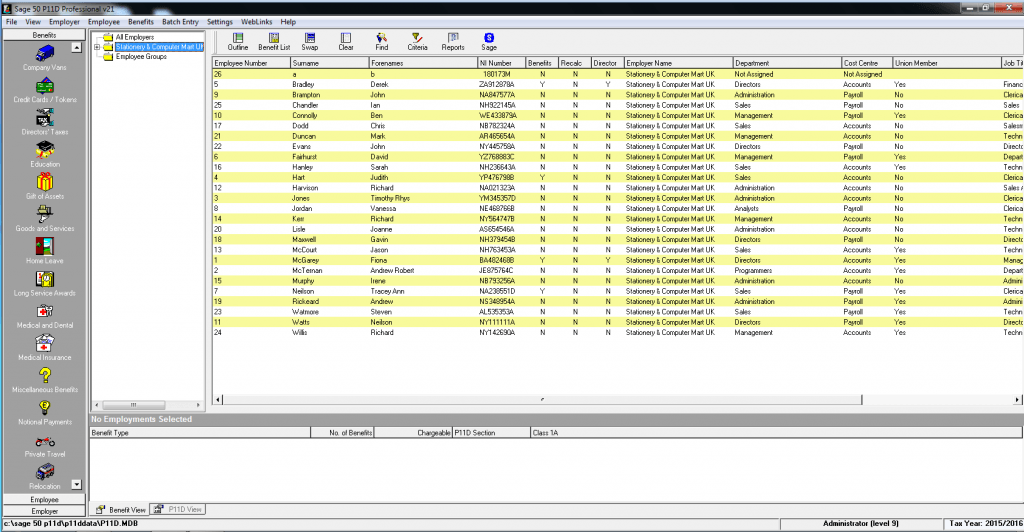Select Goods and Services icon
The height and width of the screenshot is (532, 1024).
click(x=44, y=214)
